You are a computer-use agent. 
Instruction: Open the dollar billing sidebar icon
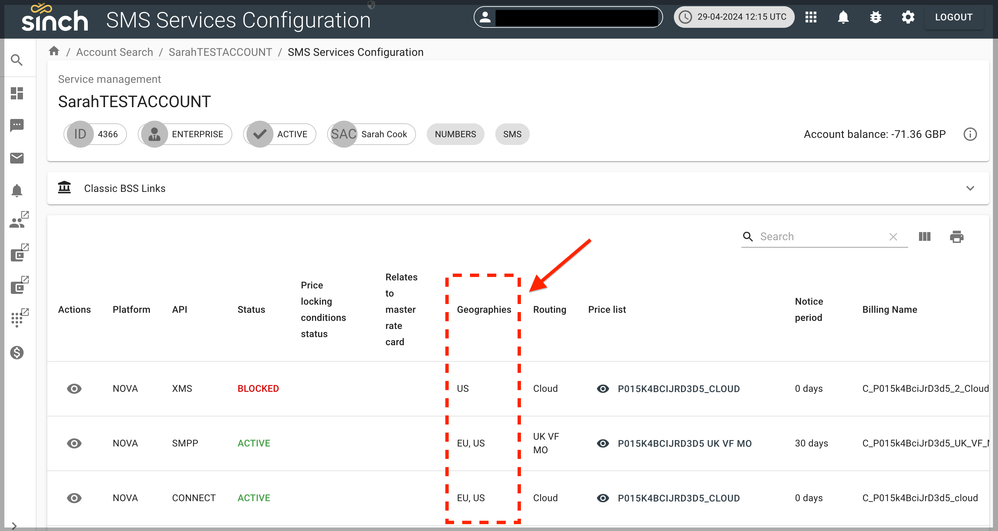(17, 352)
